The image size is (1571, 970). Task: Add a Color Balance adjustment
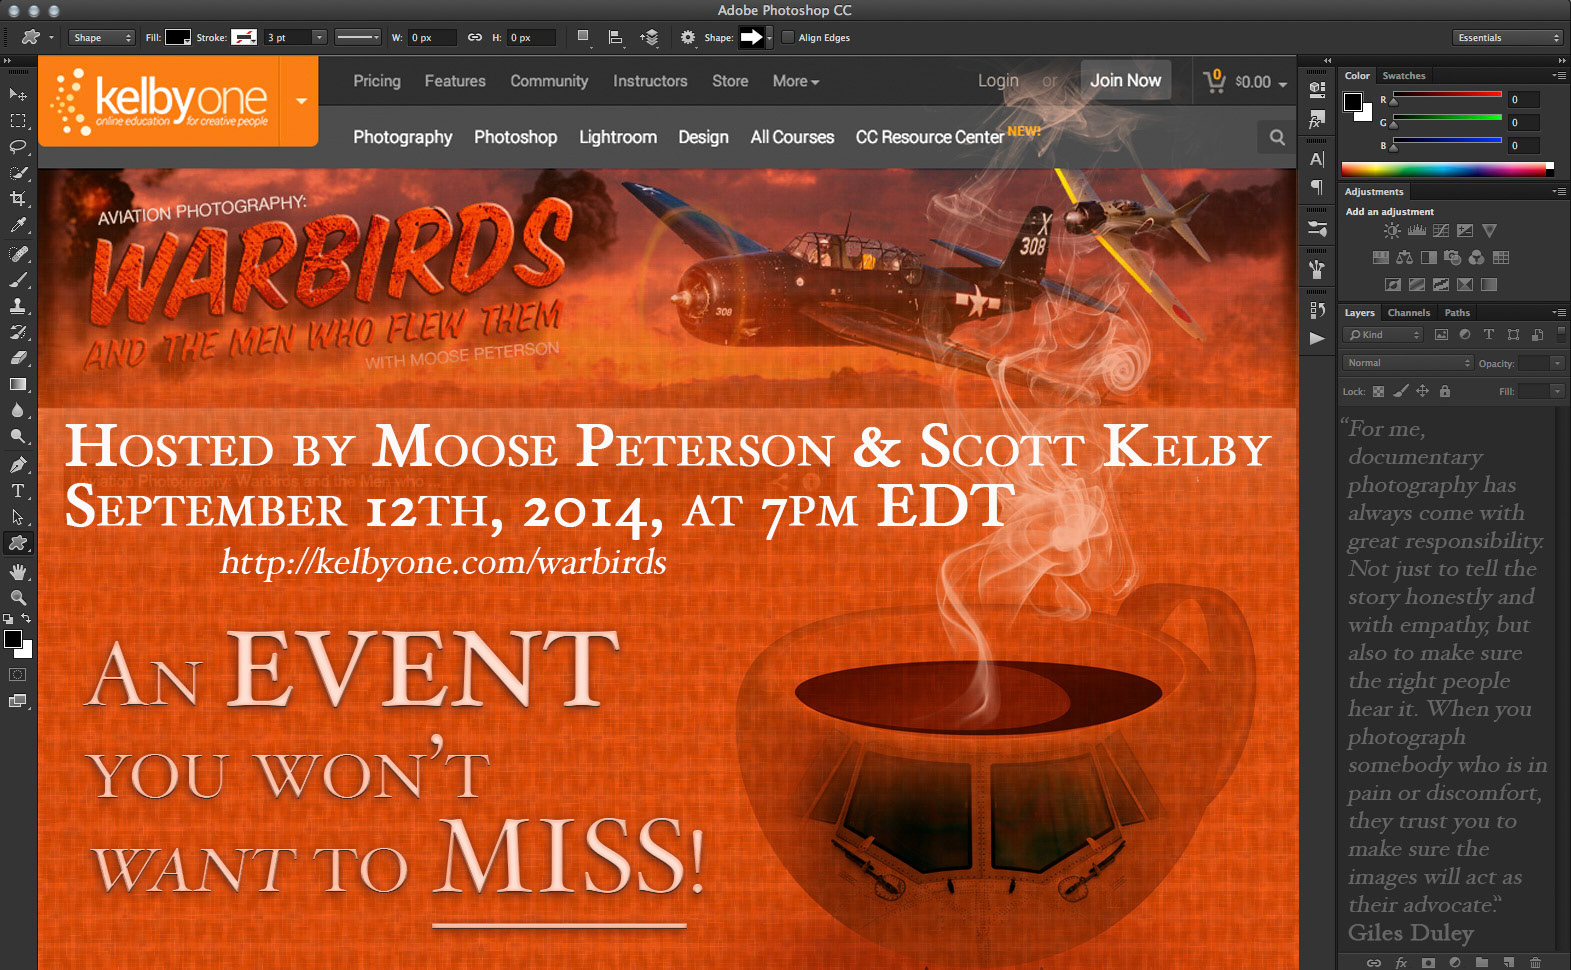pos(1404,258)
